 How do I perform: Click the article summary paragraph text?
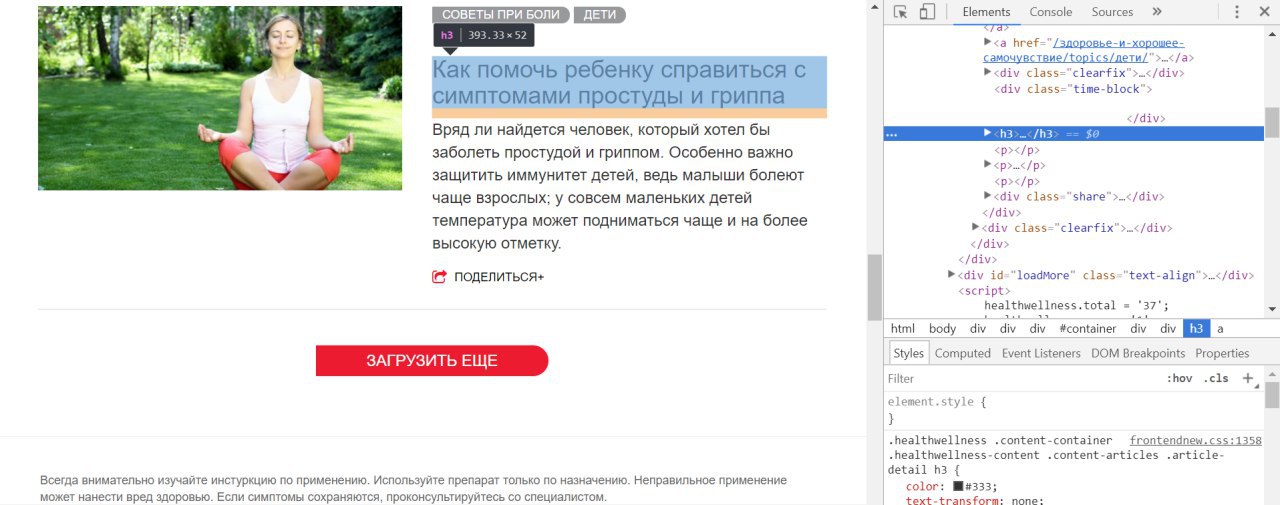click(x=620, y=187)
